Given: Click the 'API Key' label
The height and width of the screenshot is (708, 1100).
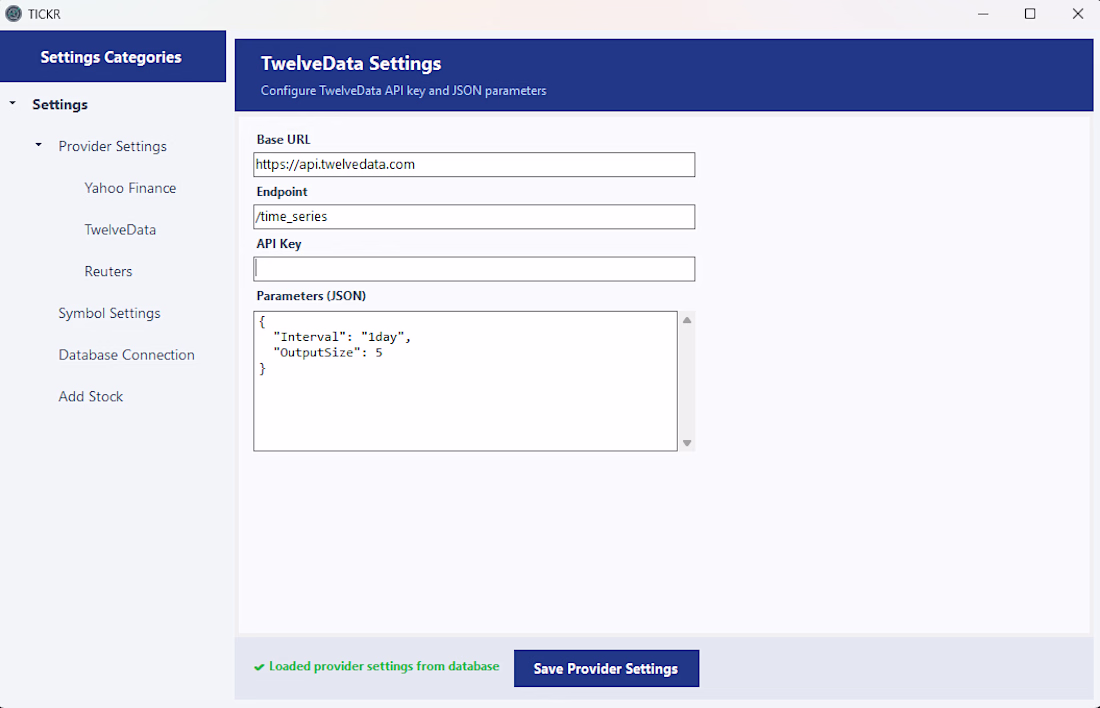Looking at the screenshot, I should (279, 243).
